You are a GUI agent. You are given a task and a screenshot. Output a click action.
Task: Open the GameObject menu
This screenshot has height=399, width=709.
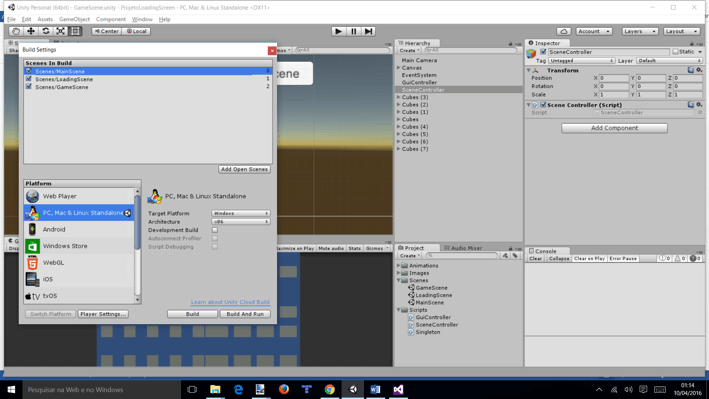[74, 19]
